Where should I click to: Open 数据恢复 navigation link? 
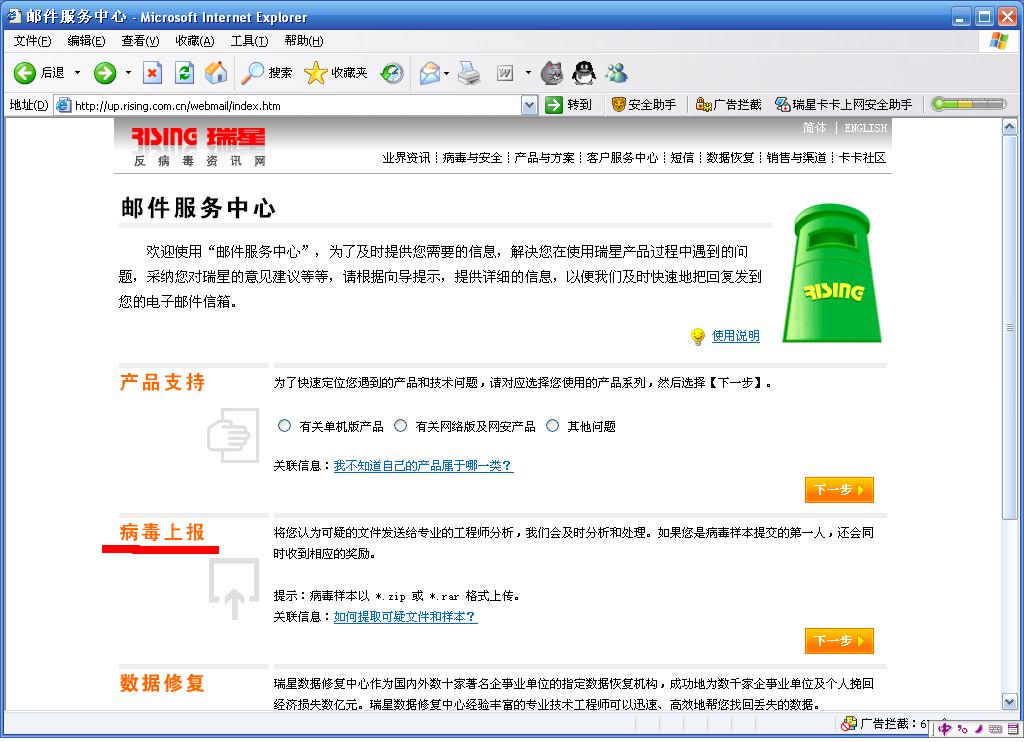730,157
